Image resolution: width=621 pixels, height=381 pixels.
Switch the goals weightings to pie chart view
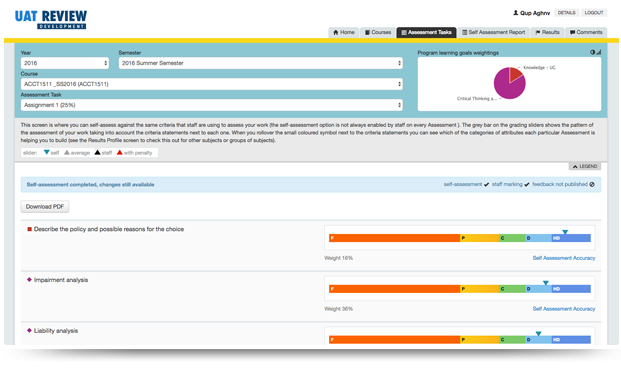(592, 52)
